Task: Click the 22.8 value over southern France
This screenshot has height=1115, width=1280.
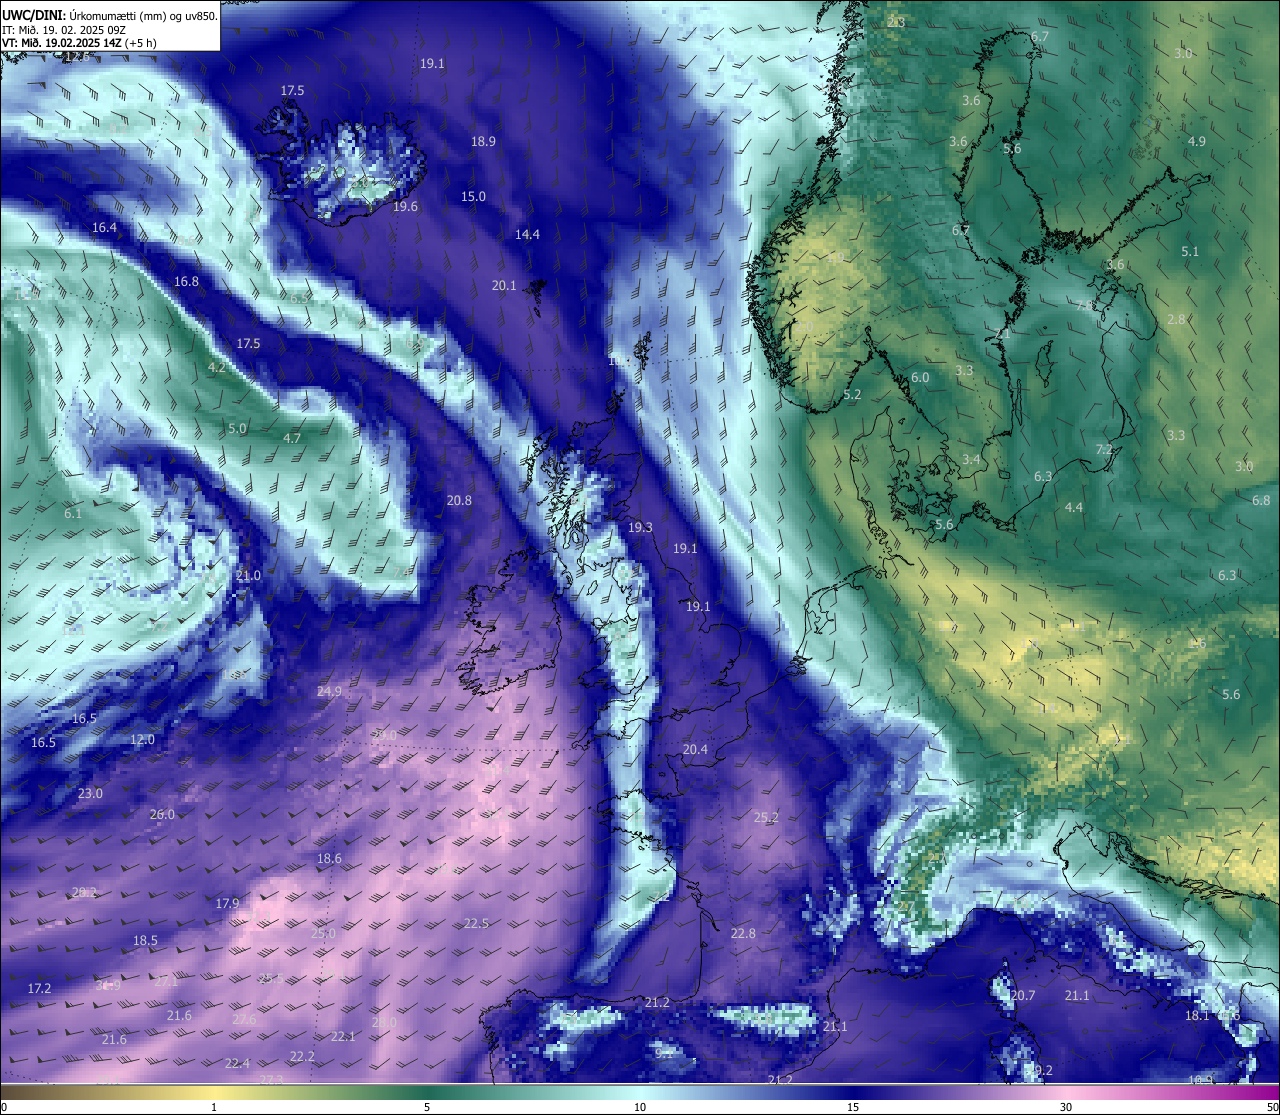Action: (743, 934)
